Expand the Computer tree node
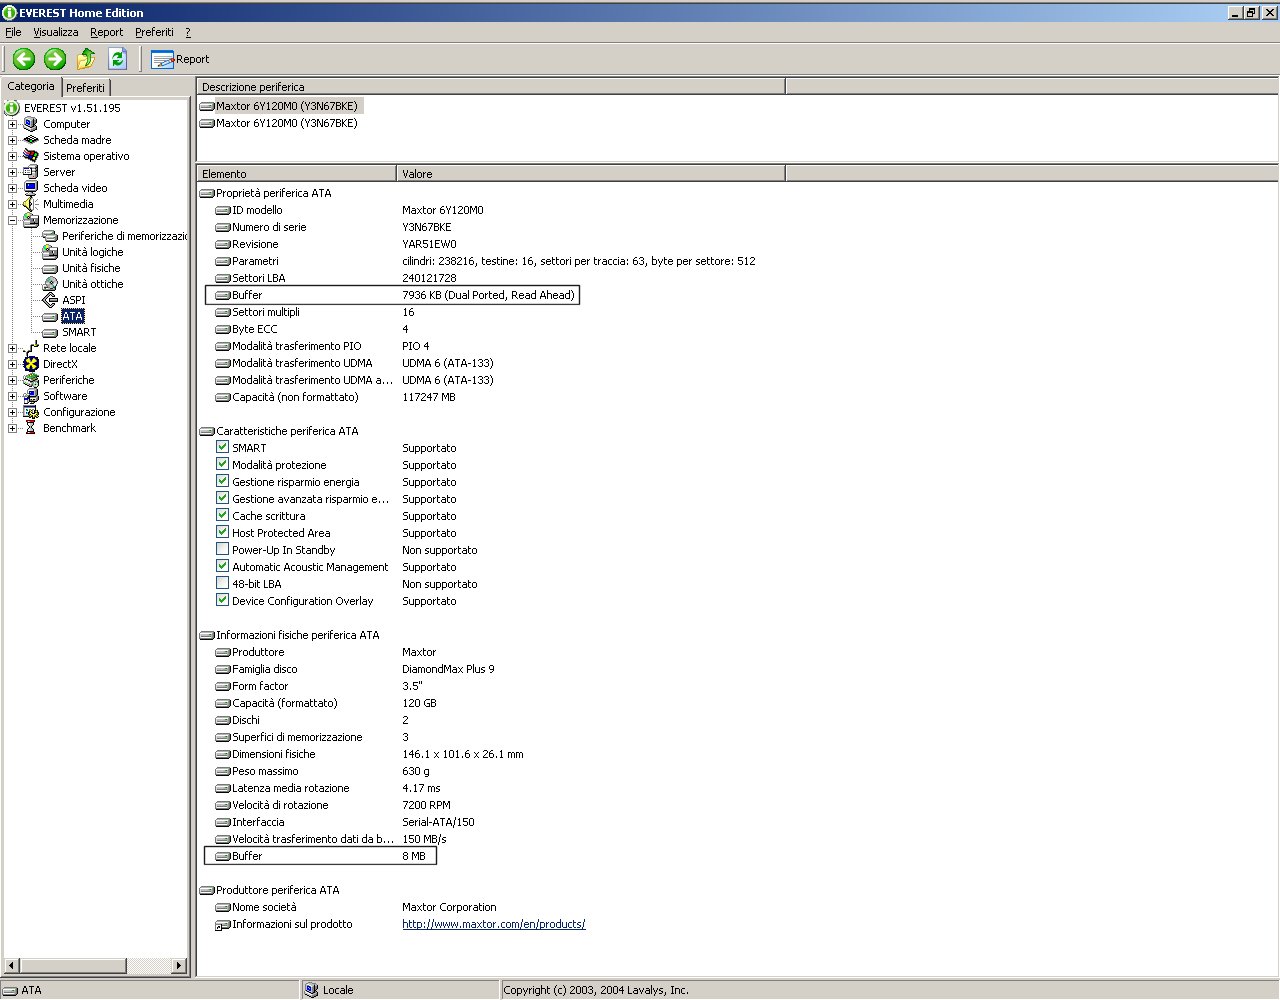Viewport: 1280px width, 1000px height. click(13, 124)
